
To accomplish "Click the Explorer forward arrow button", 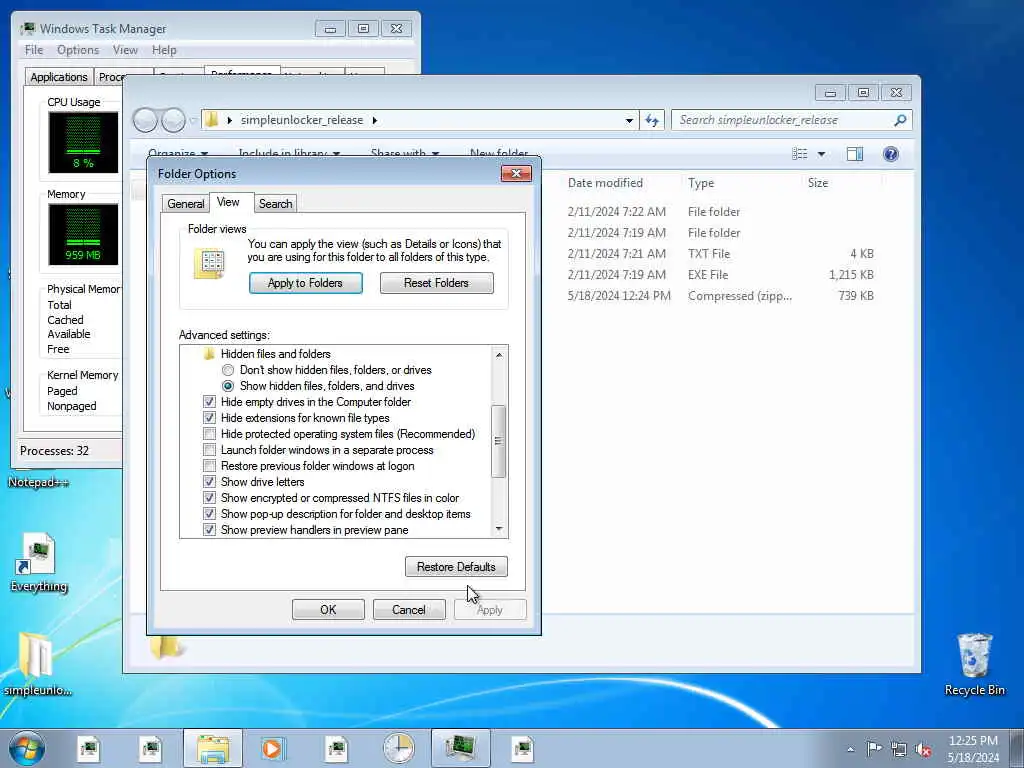I will coord(173,120).
